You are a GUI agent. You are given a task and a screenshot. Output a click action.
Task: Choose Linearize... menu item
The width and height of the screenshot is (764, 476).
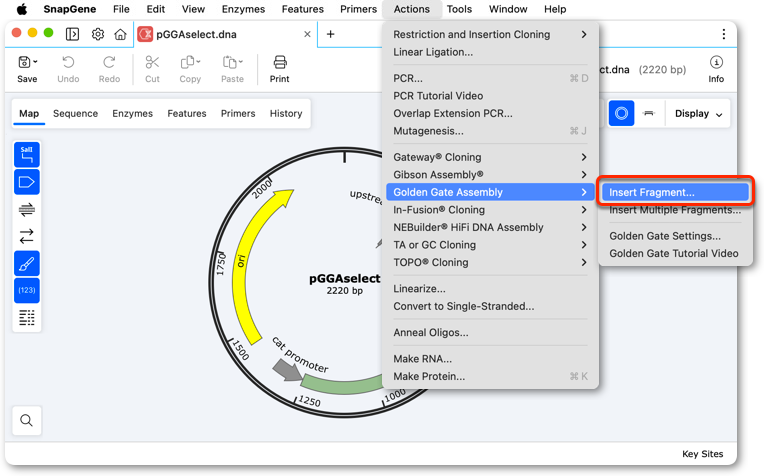[x=490, y=289]
